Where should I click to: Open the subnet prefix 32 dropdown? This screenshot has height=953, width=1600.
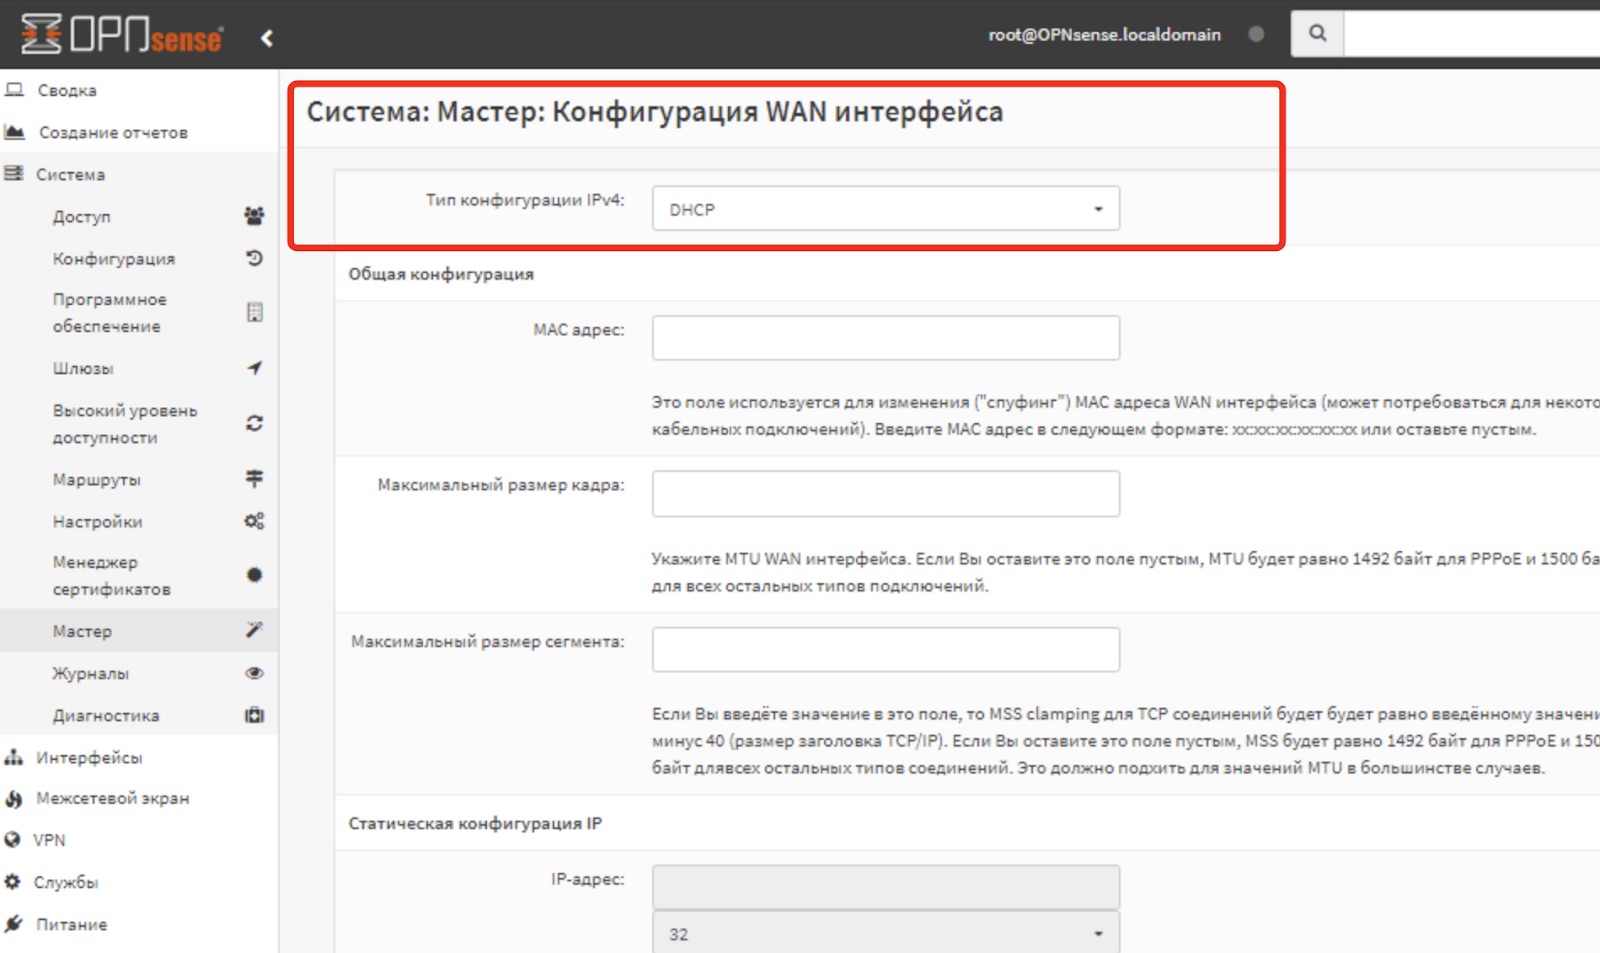point(885,931)
